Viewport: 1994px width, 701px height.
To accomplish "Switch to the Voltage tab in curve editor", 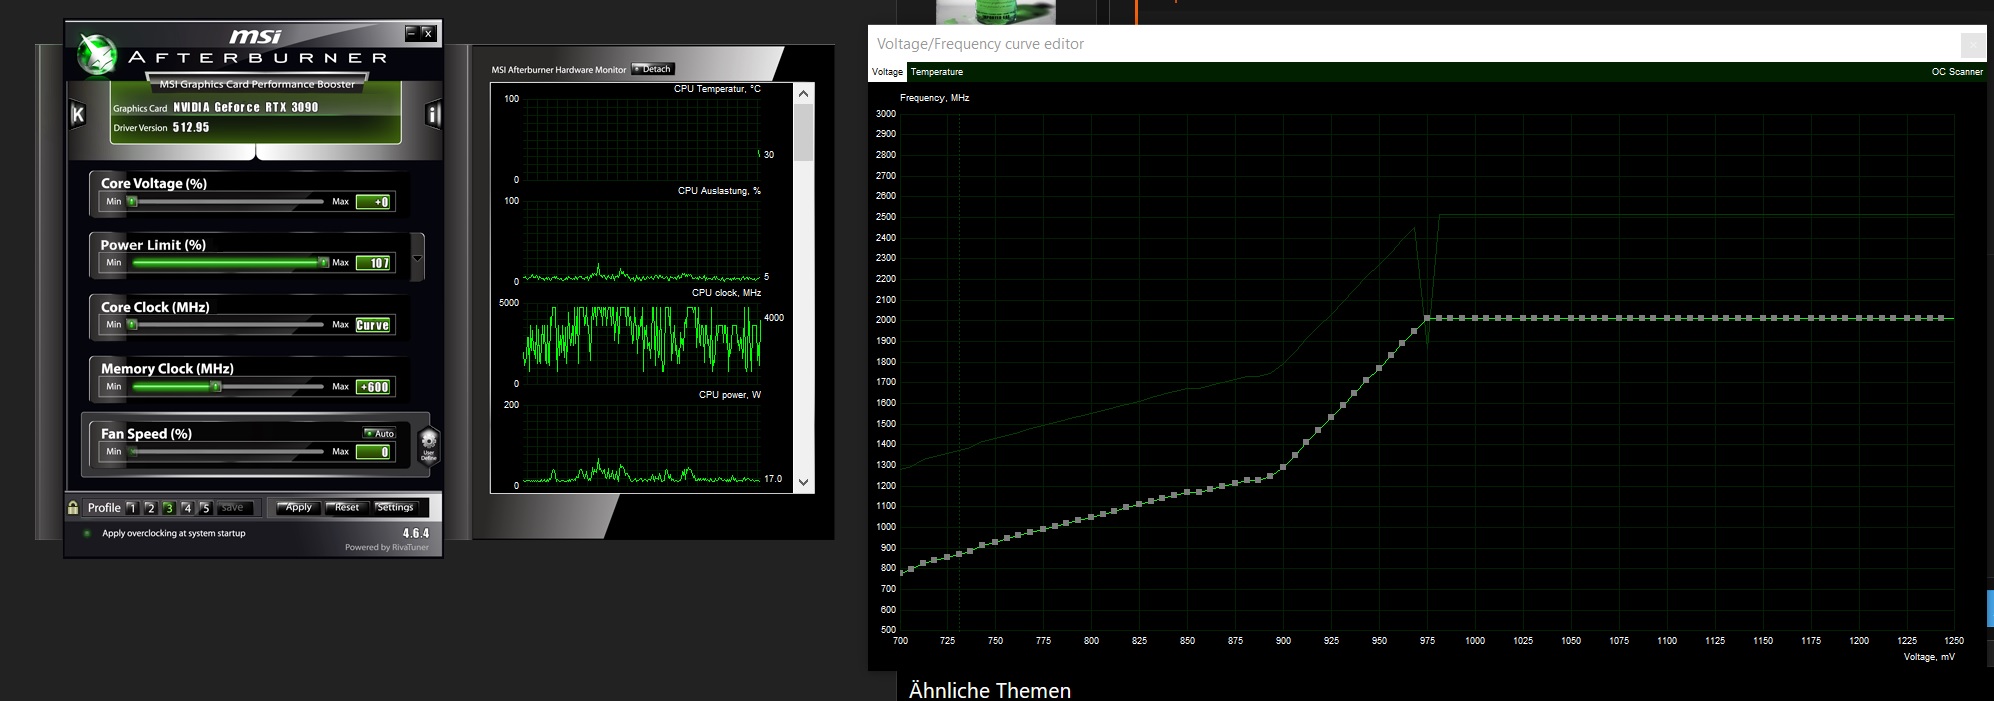I will point(887,72).
